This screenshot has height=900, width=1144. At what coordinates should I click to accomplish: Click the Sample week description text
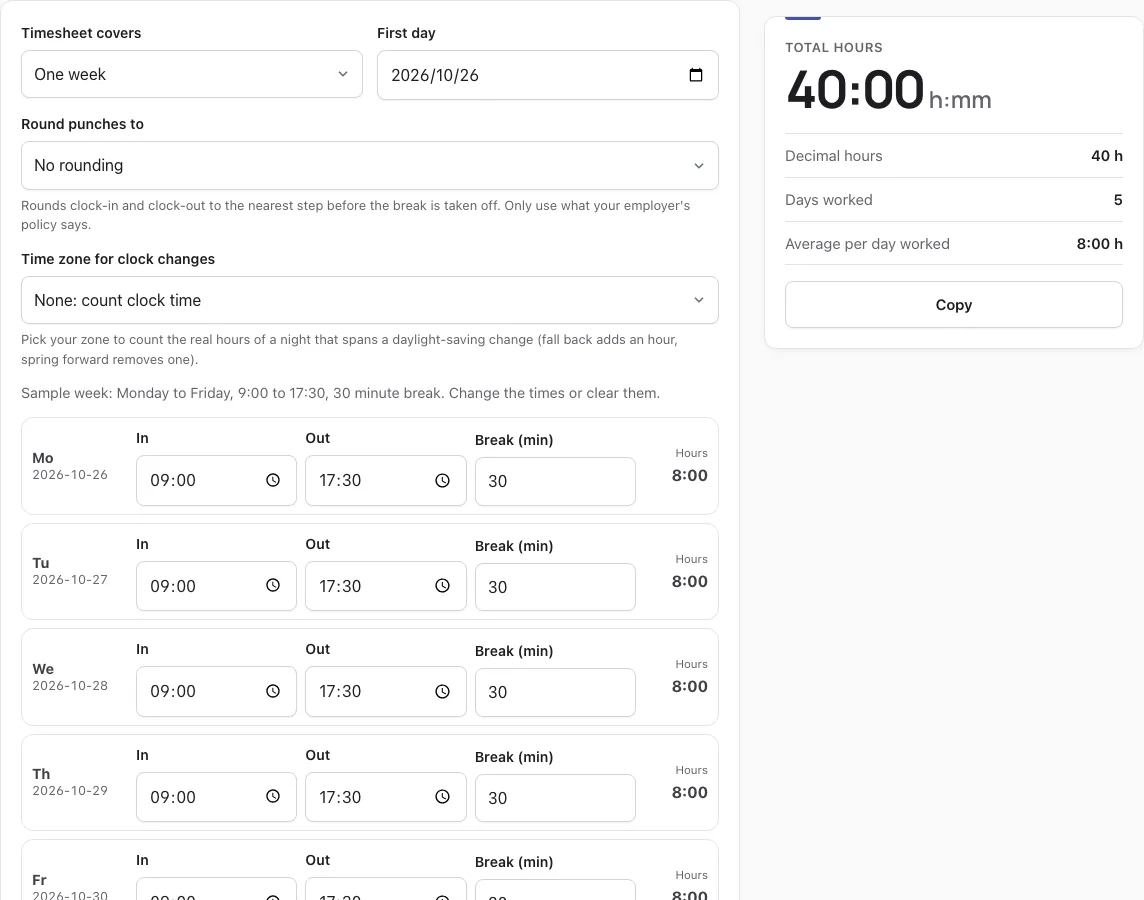pyautogui.click(x=340, y=393)
